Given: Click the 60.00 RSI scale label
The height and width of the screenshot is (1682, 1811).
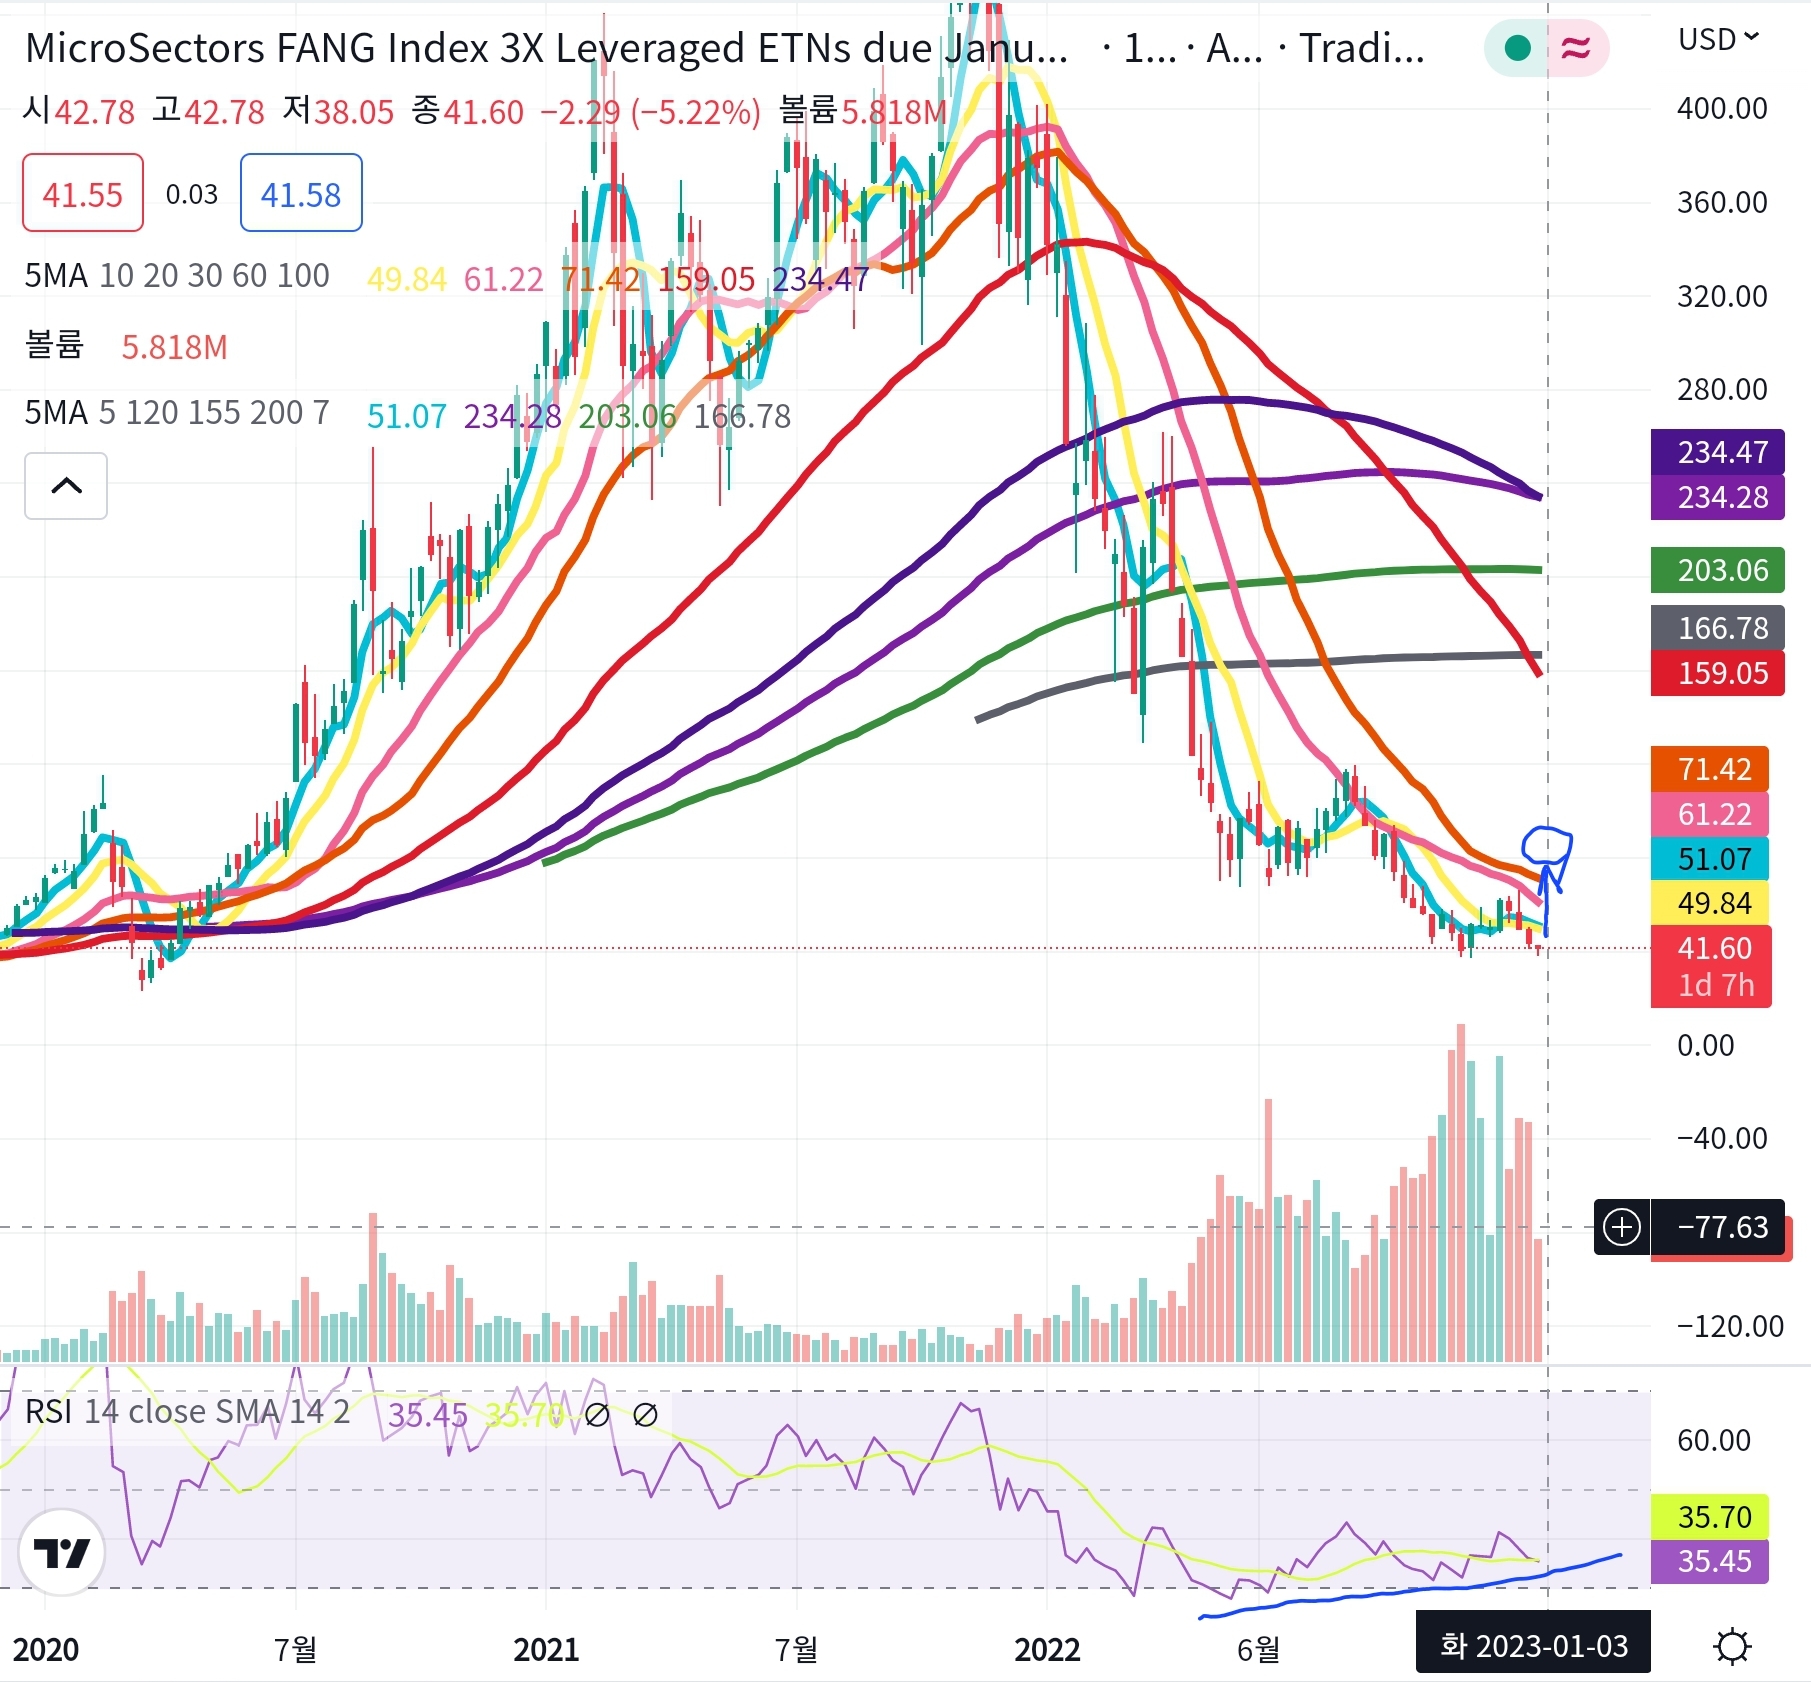Looking at the screenshot, I should [1714, 1440].
